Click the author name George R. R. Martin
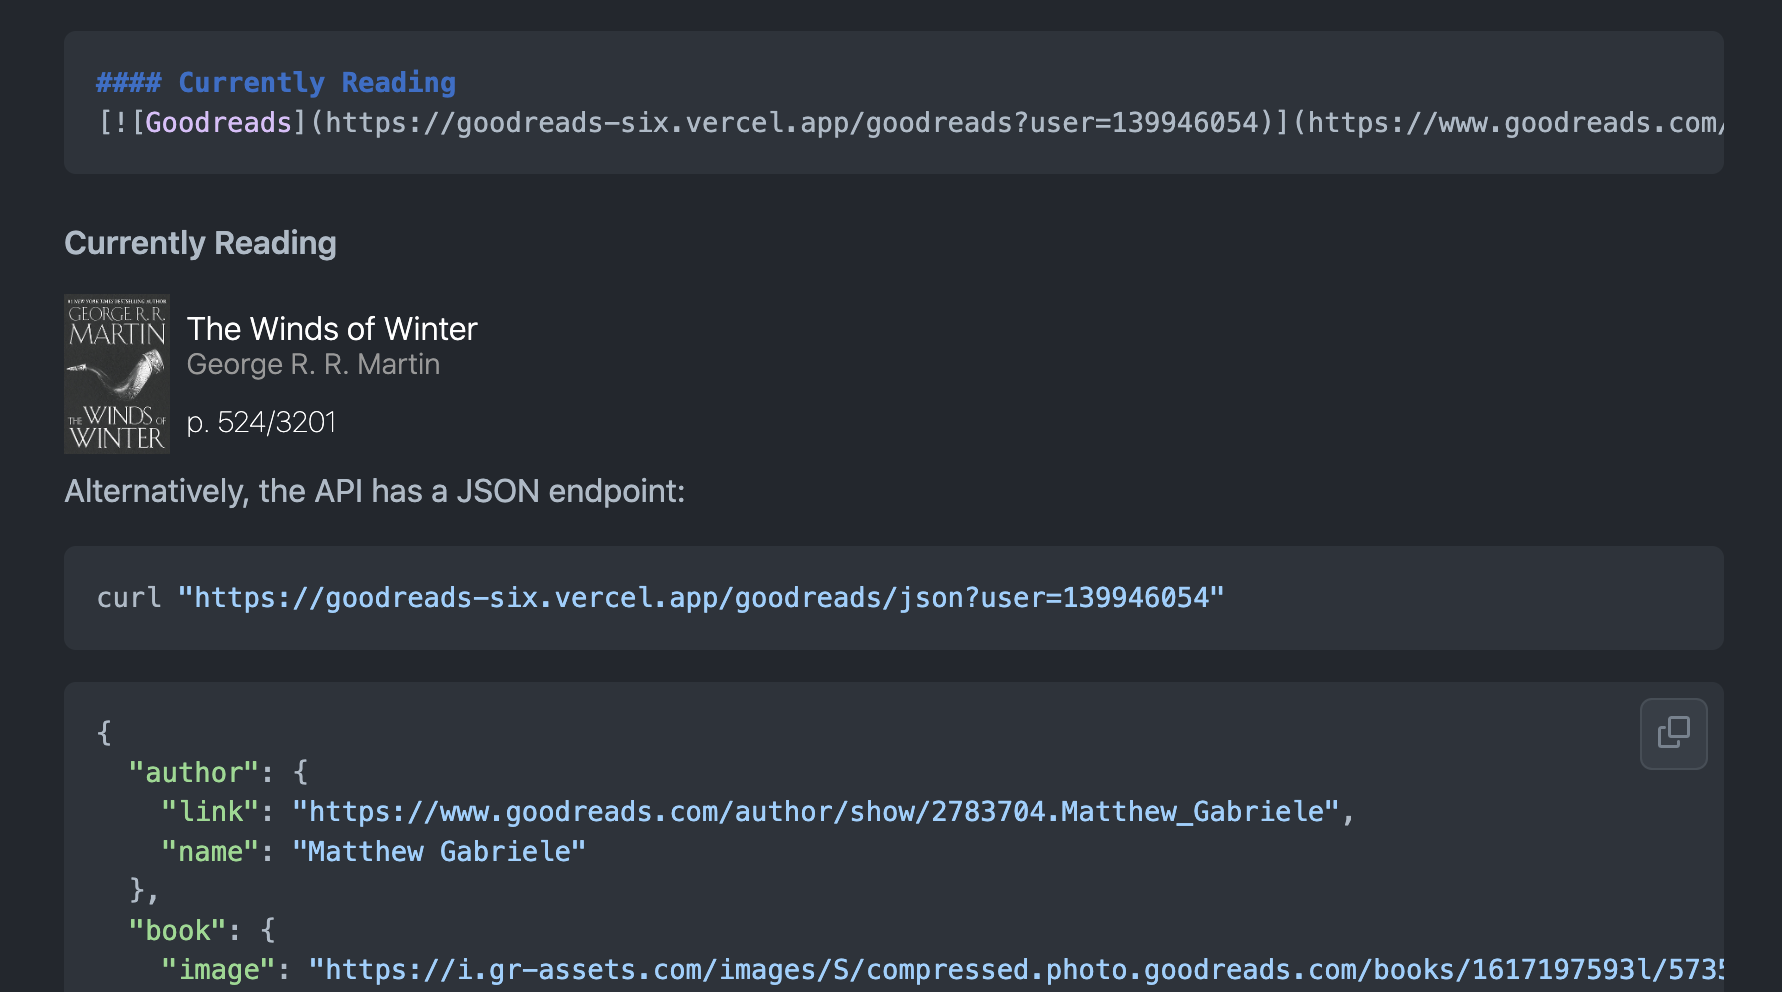This screenshot has height=992, width=1782. (x=313, y=364)
